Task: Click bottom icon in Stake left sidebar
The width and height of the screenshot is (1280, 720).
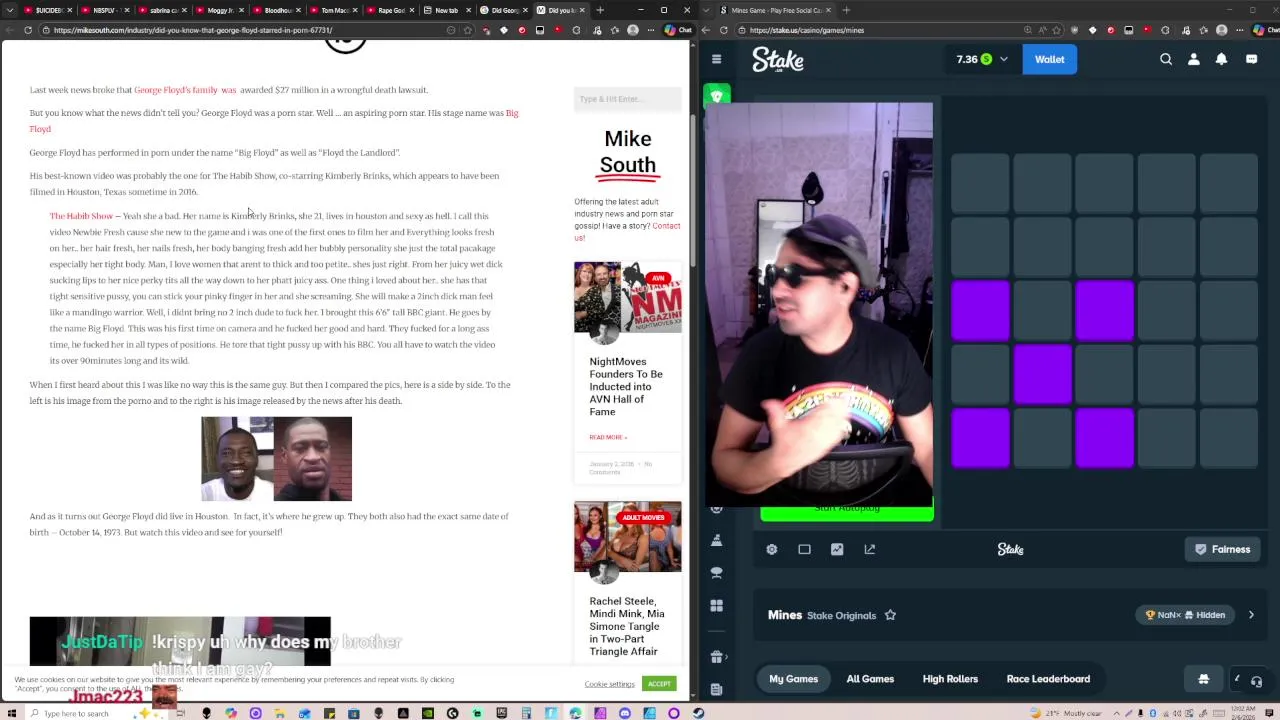Action: (716, 689)
